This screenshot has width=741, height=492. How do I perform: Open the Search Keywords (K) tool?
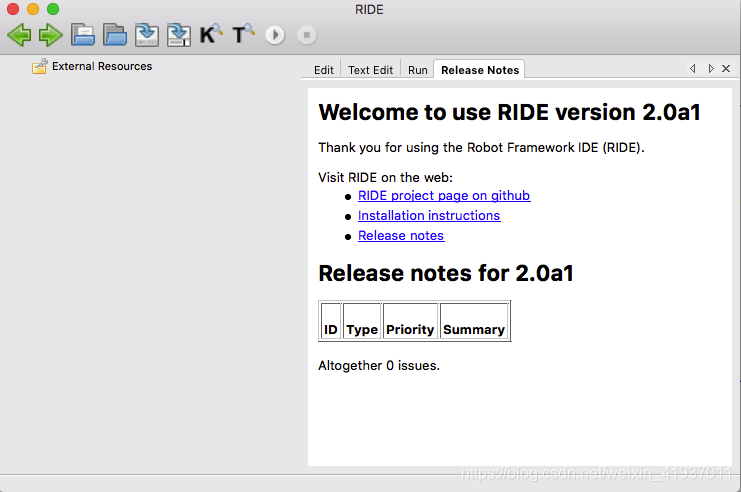coord(211,35)
